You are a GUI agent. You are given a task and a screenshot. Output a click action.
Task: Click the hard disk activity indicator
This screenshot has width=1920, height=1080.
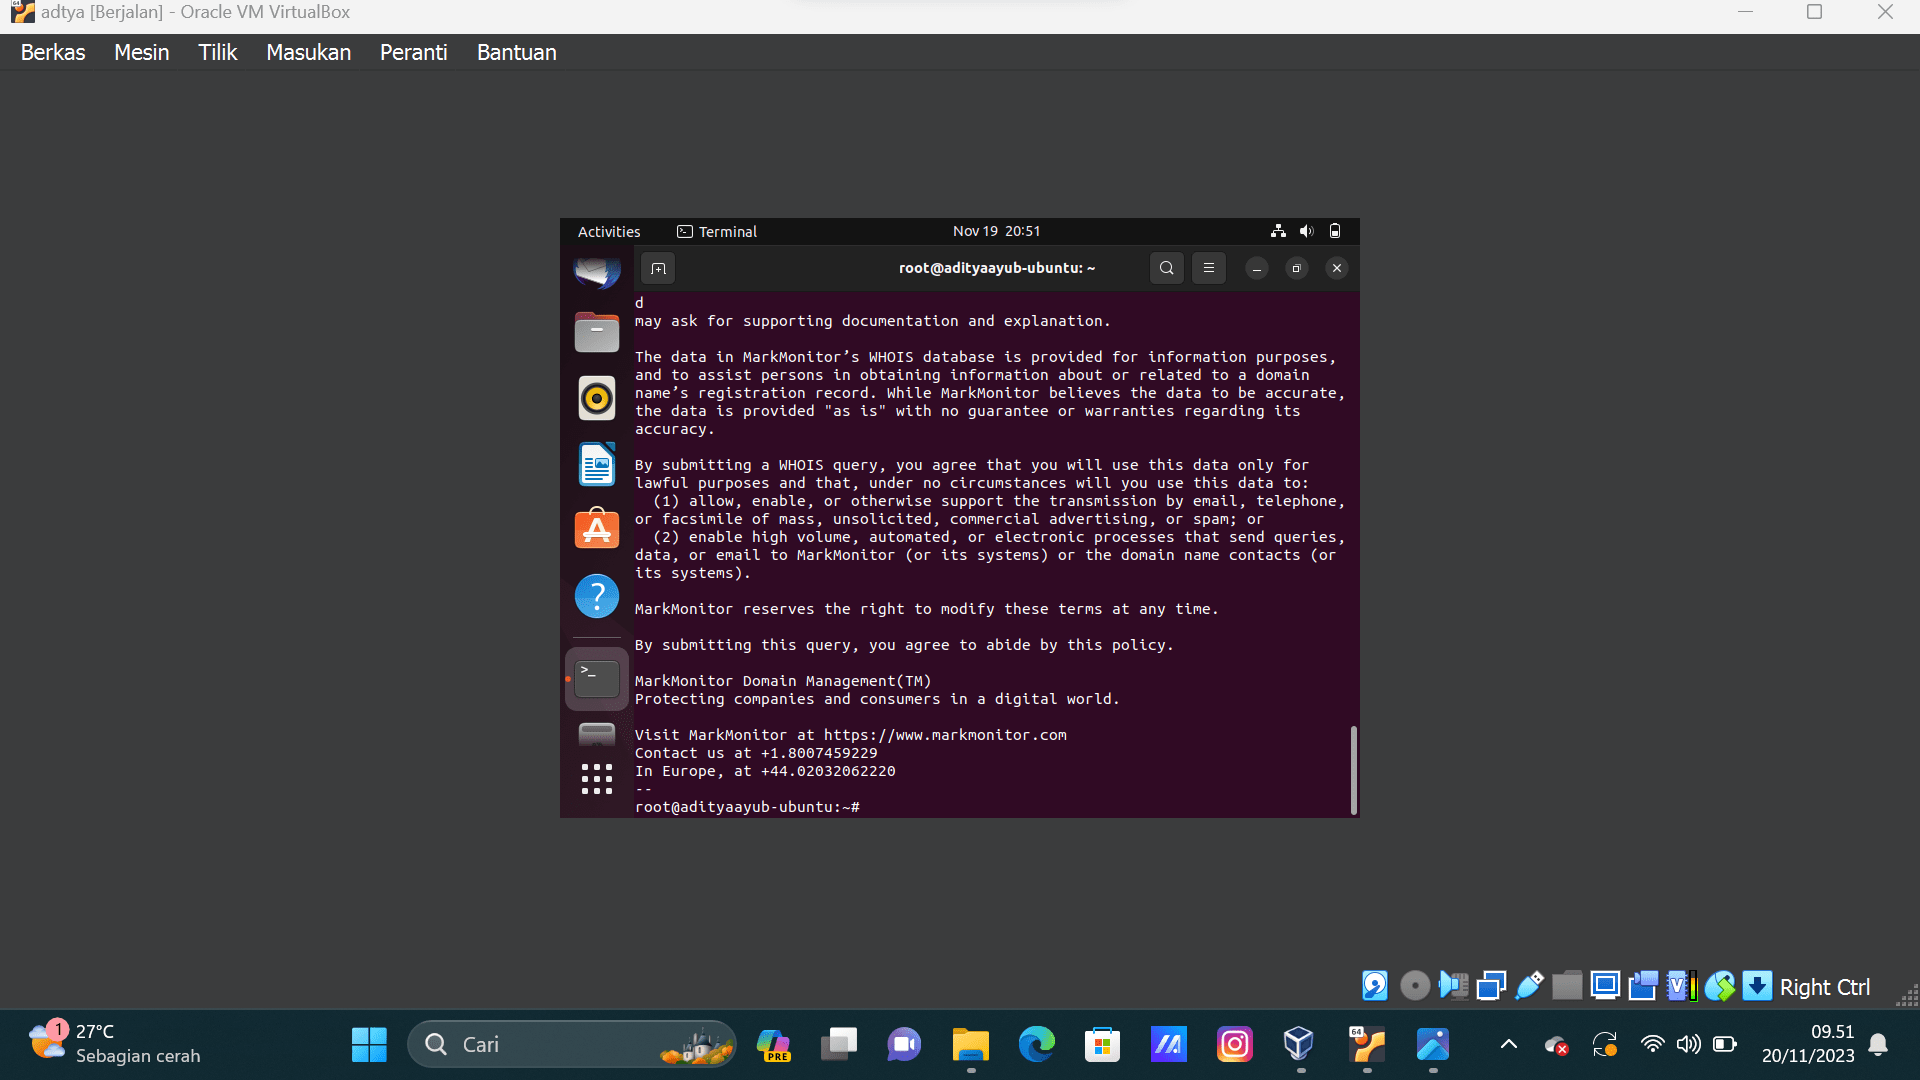click(1375, 986)
